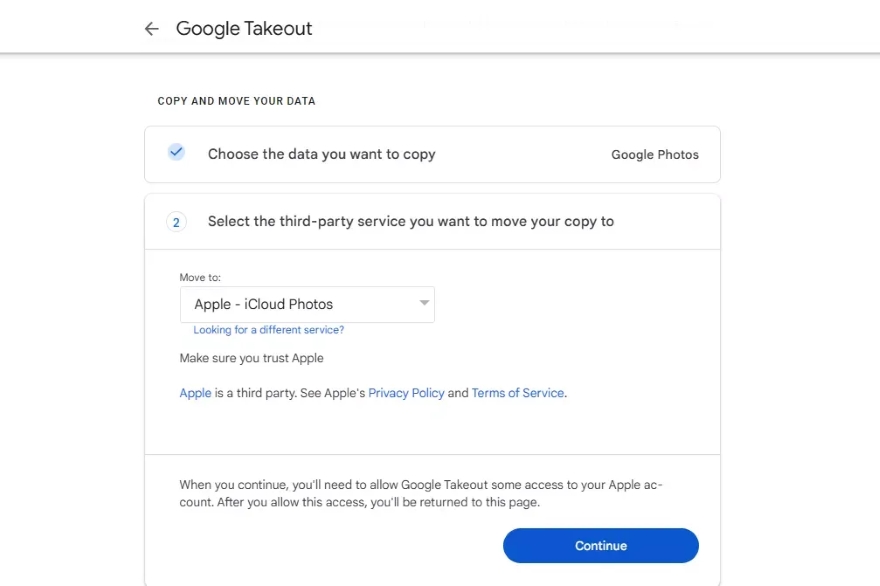Click the blue checkmark on completed step one

176,152
